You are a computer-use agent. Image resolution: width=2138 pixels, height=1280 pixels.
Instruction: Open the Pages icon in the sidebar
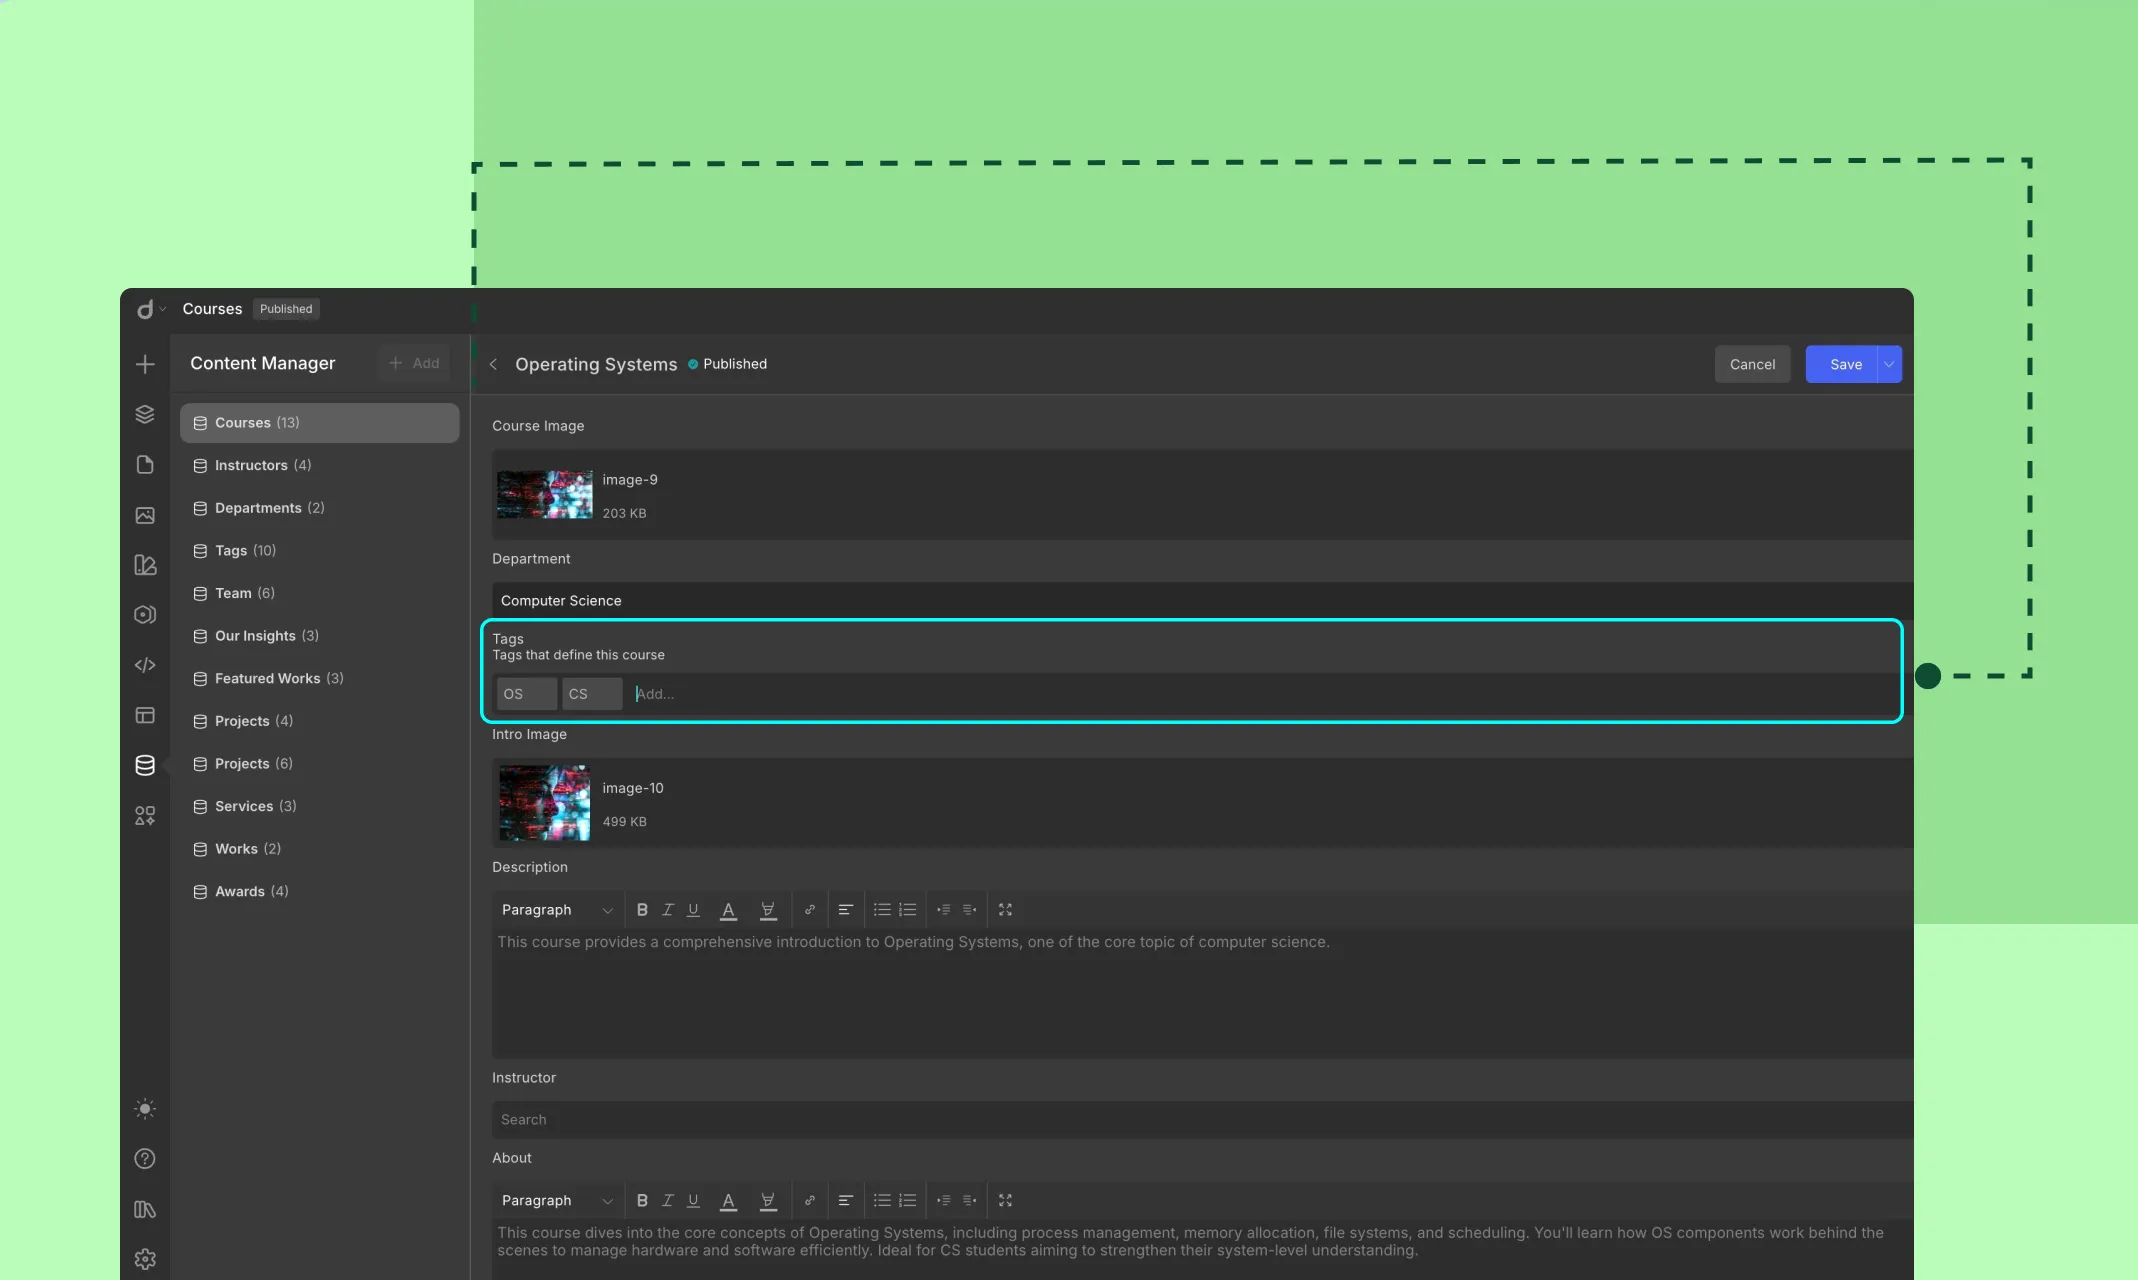coord(145,465)
